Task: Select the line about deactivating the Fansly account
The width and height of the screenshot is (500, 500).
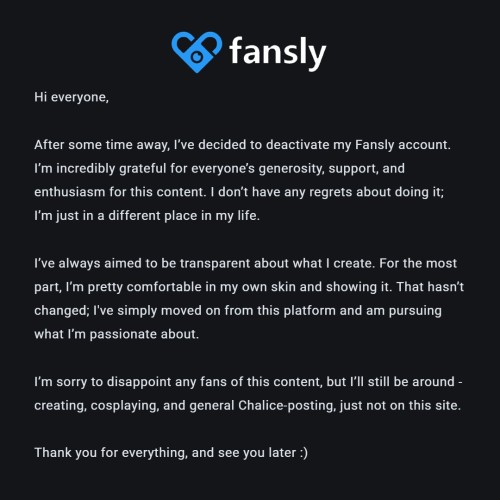Action: point(242,145)
